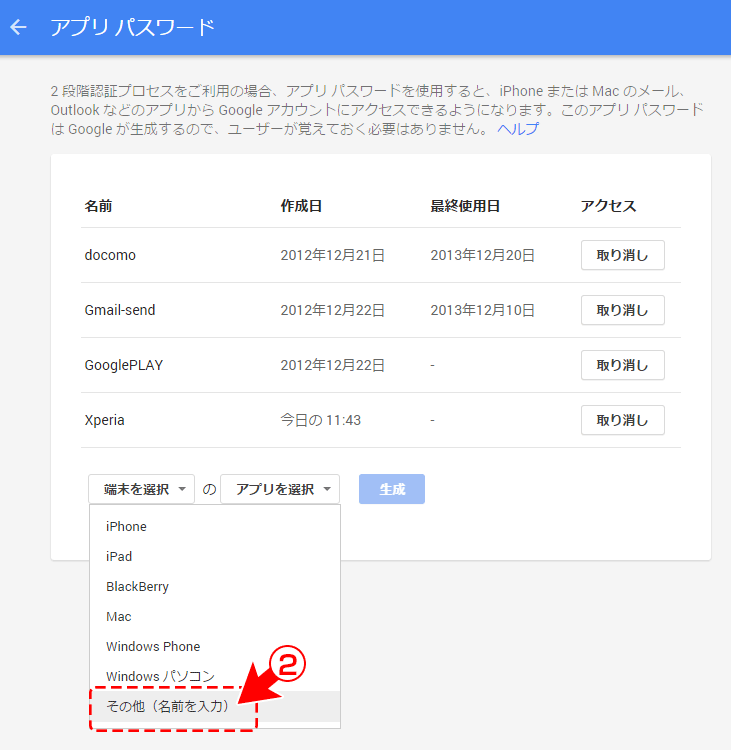Select その他（名前を入力）option
The width and height of the screenshot is (731, 750).
[x=215, y=706]
